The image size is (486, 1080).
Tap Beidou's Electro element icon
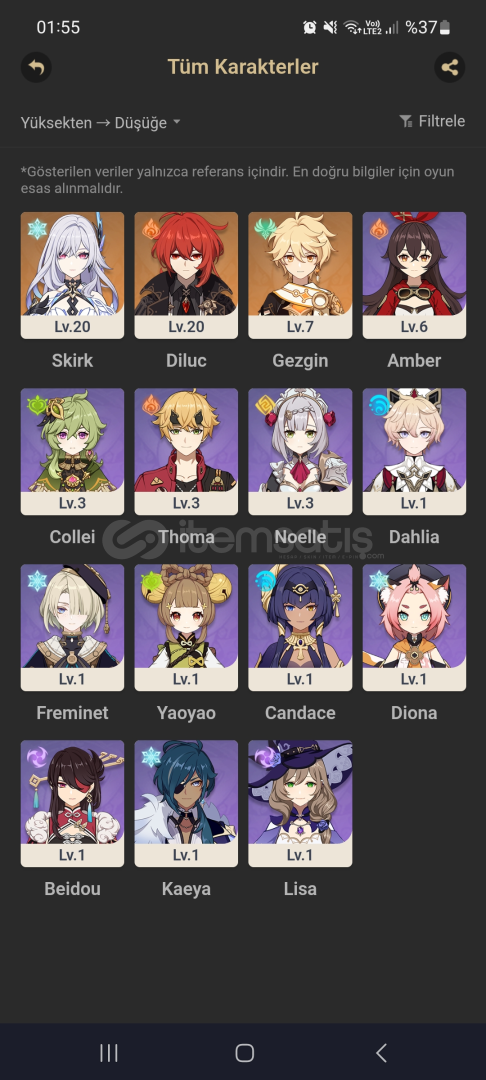point(37,757)
